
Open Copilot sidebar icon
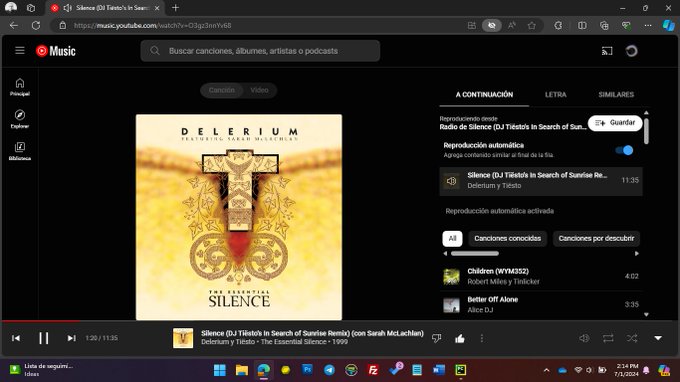668,26
